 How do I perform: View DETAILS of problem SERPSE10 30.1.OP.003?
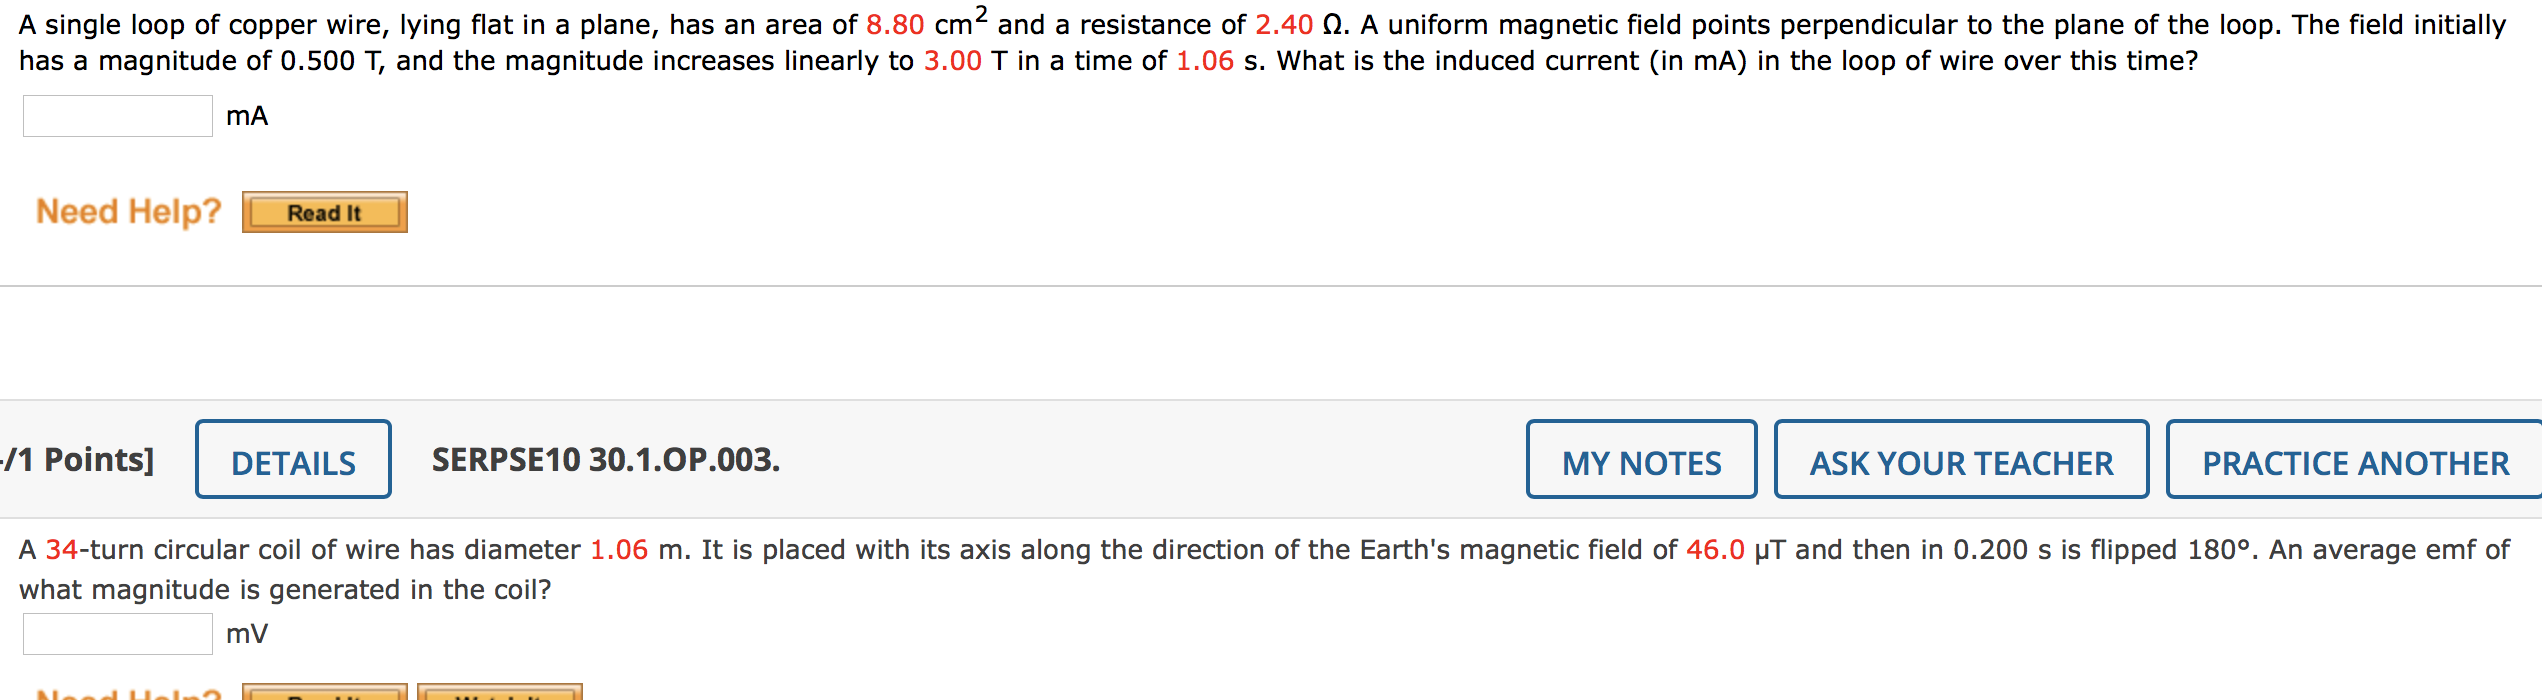pos(293,460)
